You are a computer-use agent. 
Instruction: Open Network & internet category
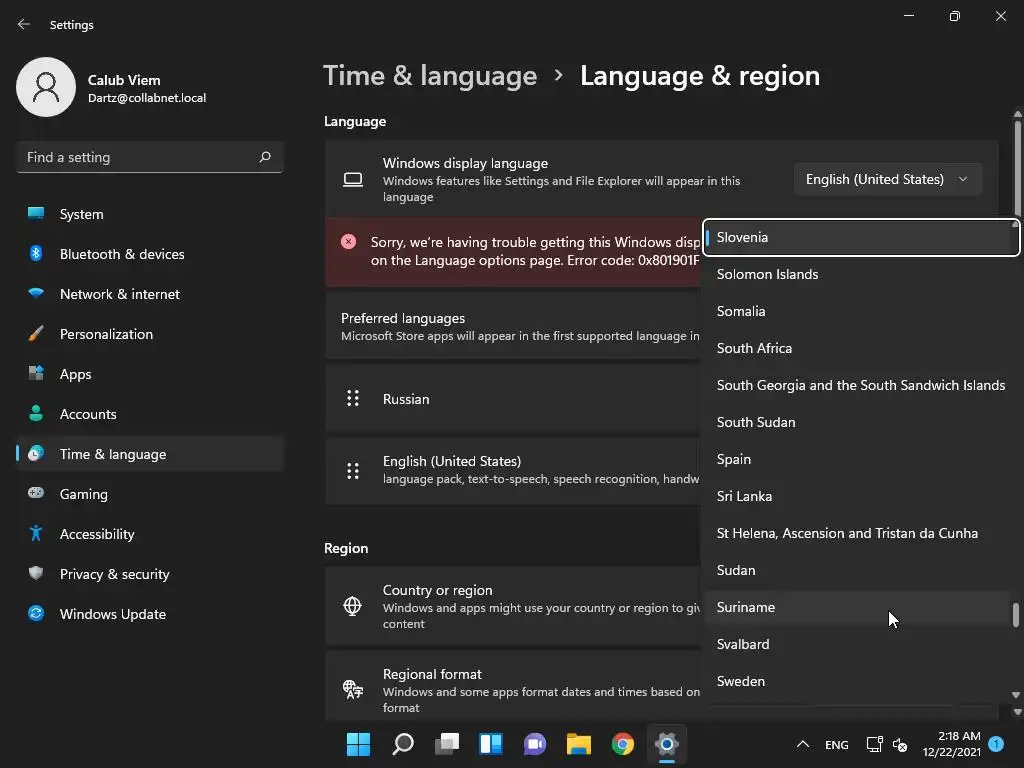coord(150,294)
